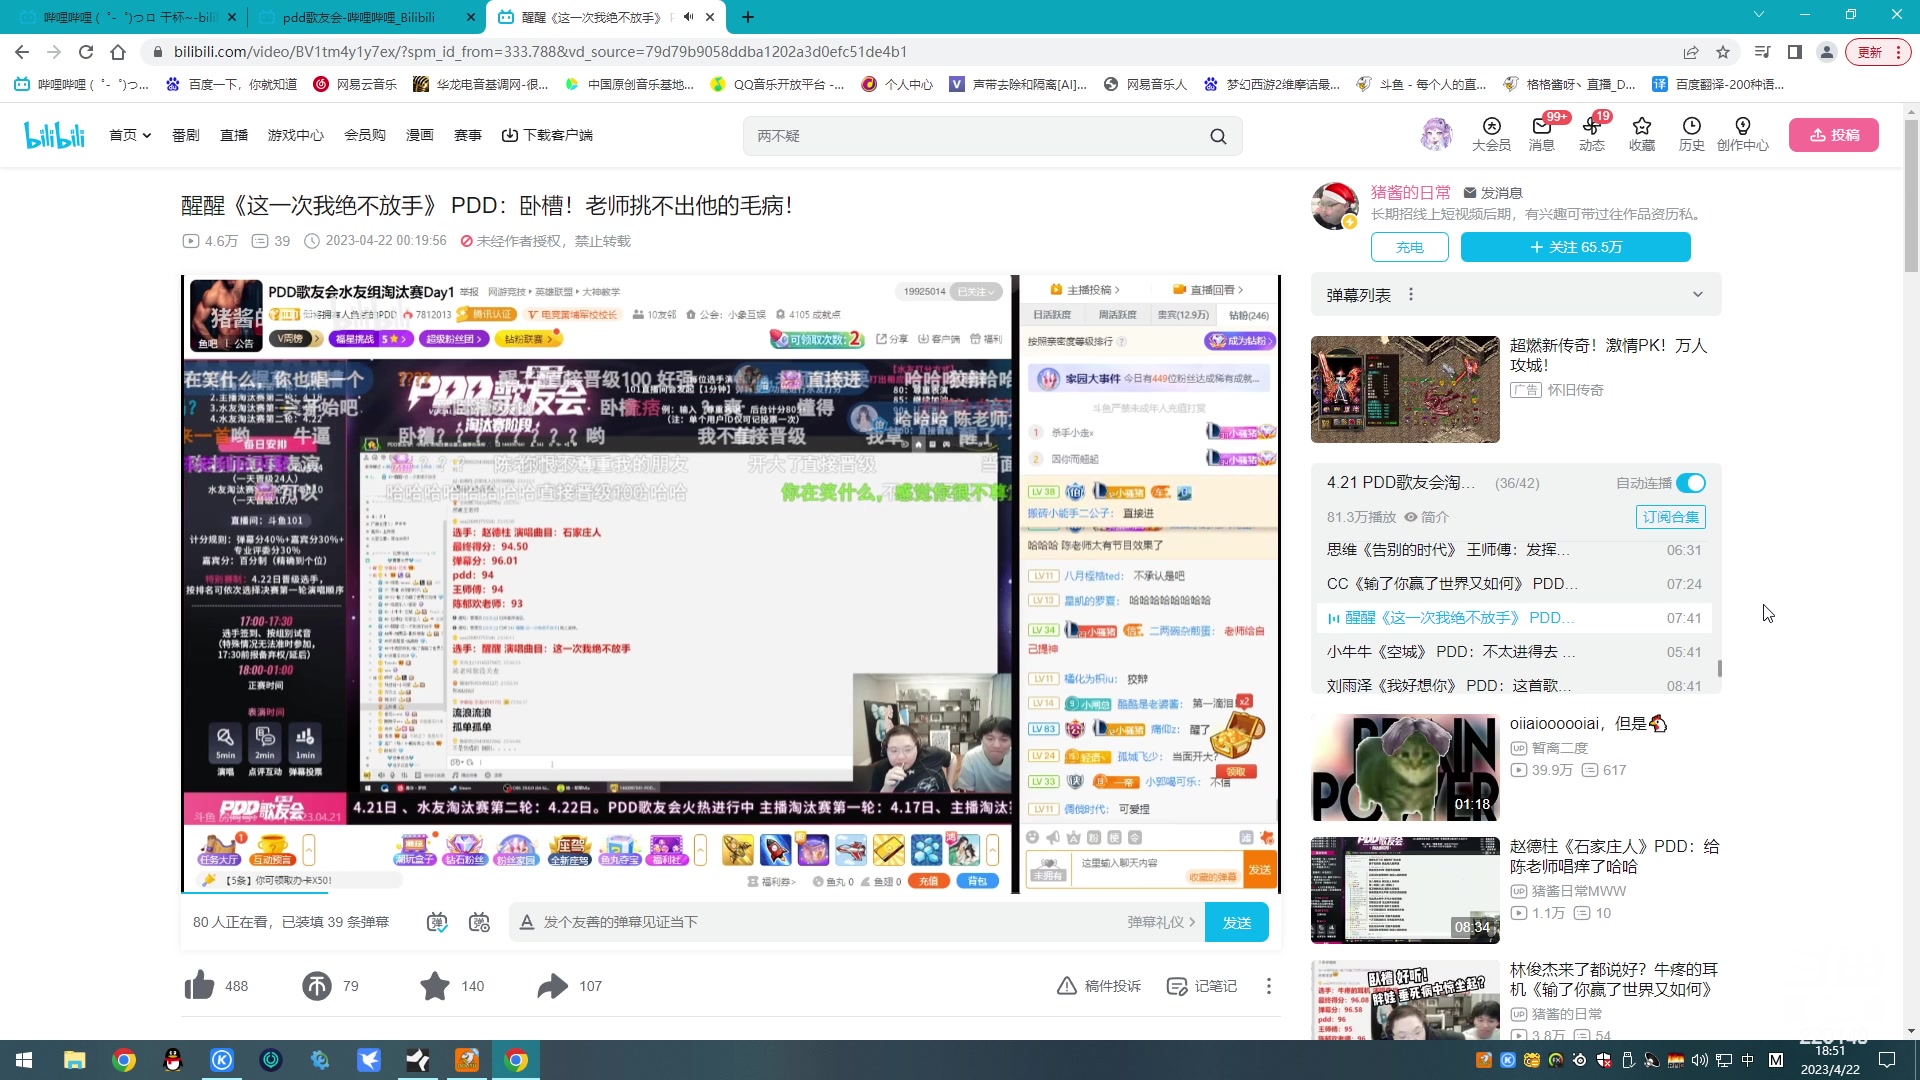Viewport: 1920px width, 1080px height.
Task: Open more options three-dot menu below video
Action: 1269,986
